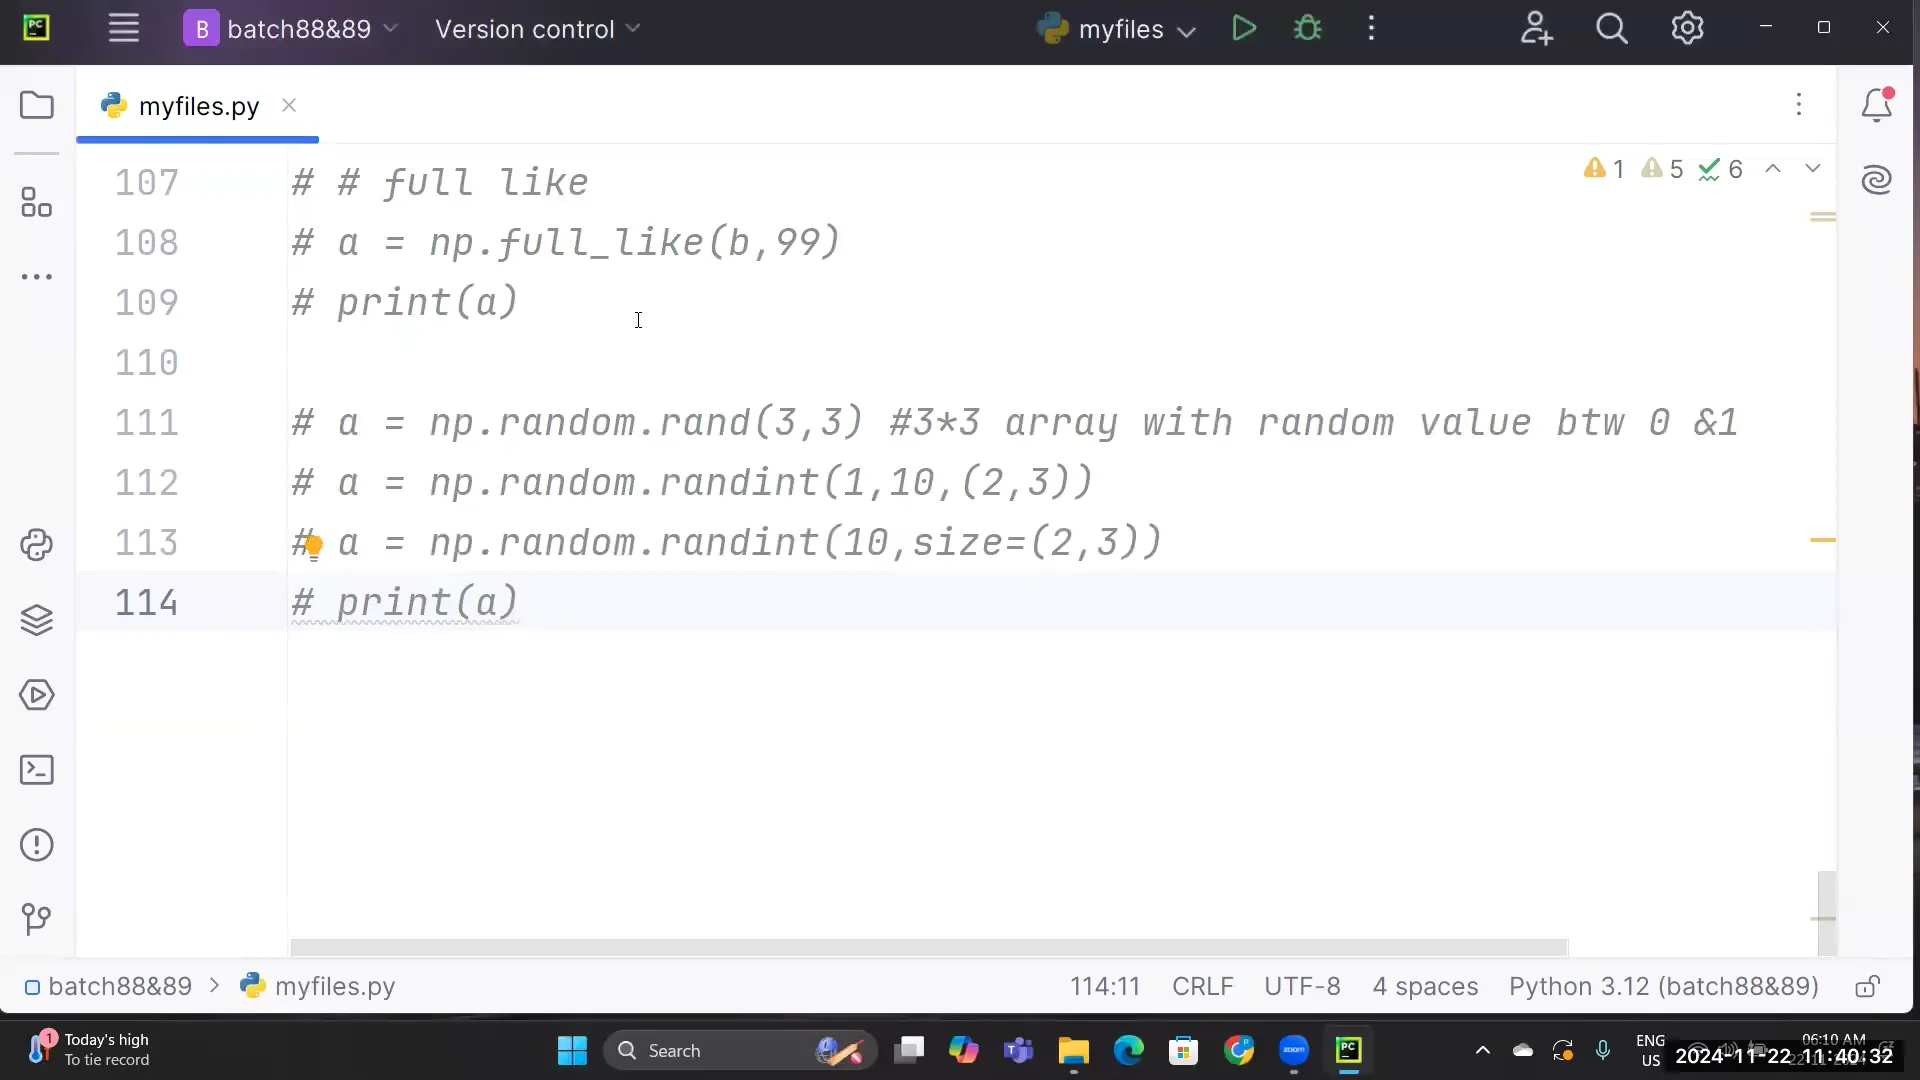
Task: Open the main hamburger menu
Action: pos(123,27)
